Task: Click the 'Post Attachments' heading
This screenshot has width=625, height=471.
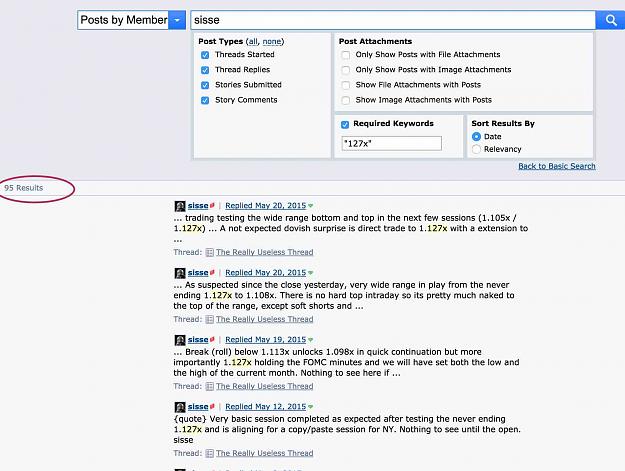Action: [375, 41]
